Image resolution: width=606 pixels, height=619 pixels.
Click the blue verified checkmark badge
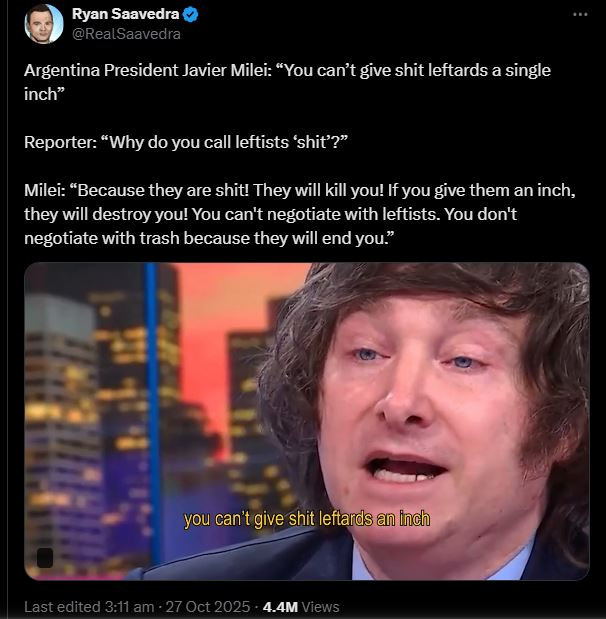[x=191, y=15]
